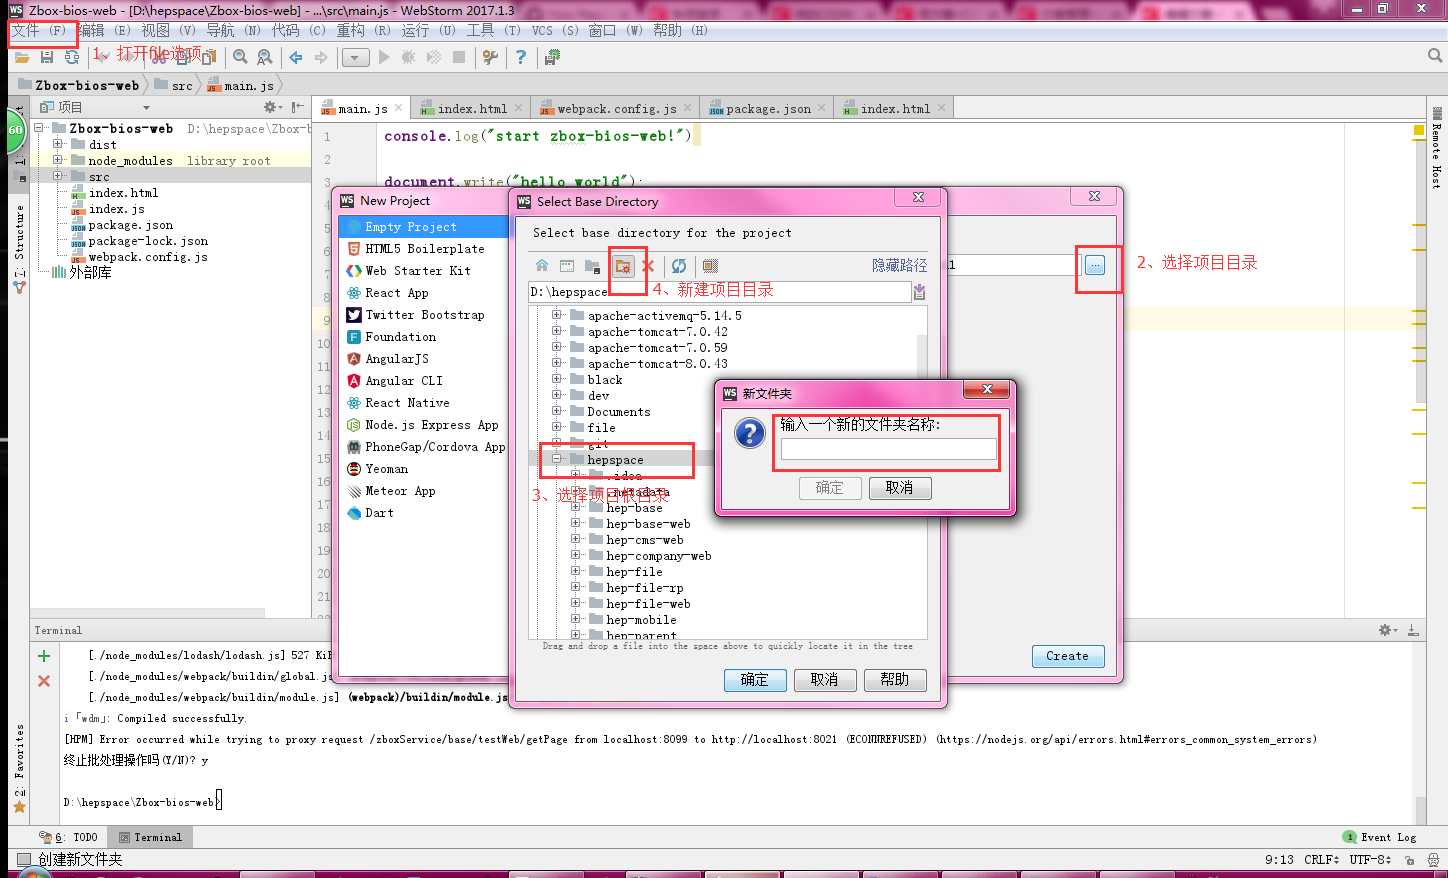Click 取消 in the 新文件夹 dialog

tap(899, 488)
